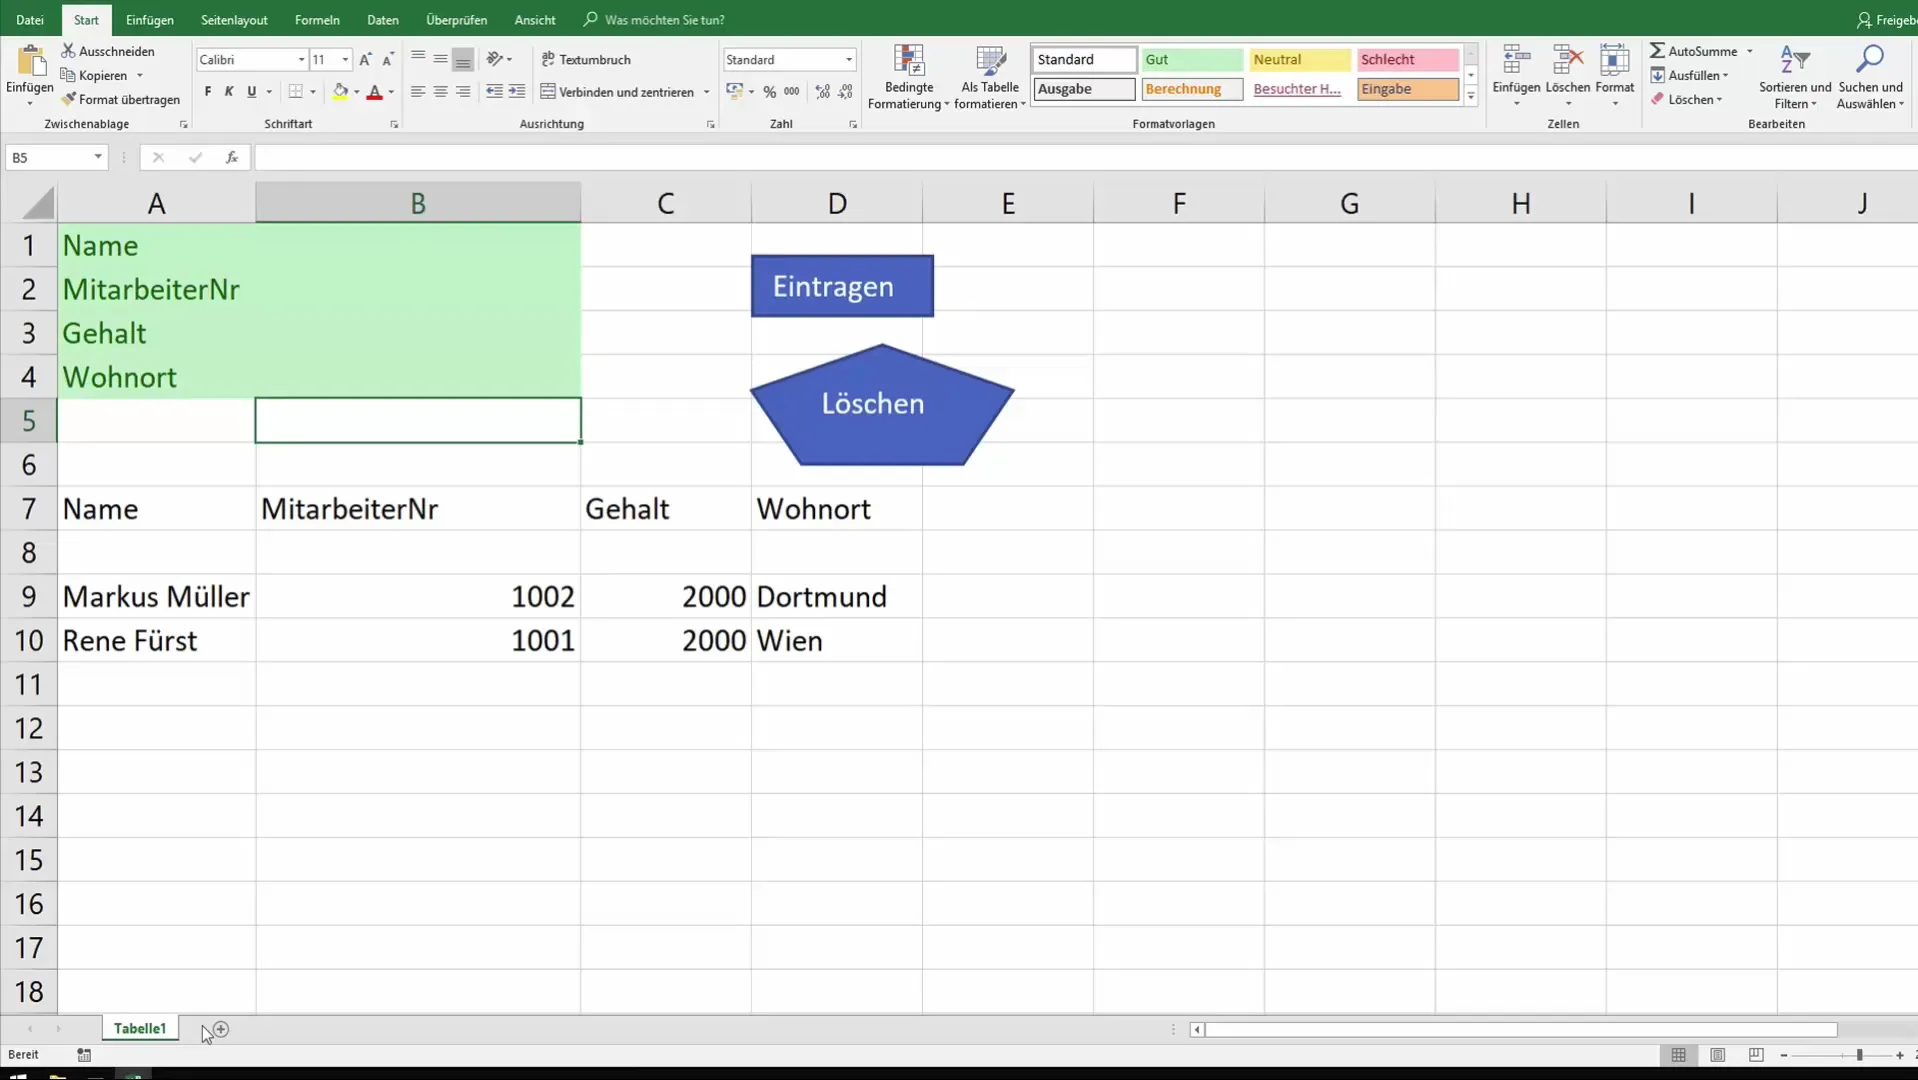
Task: Remove a decimal place
Action: 845,92
